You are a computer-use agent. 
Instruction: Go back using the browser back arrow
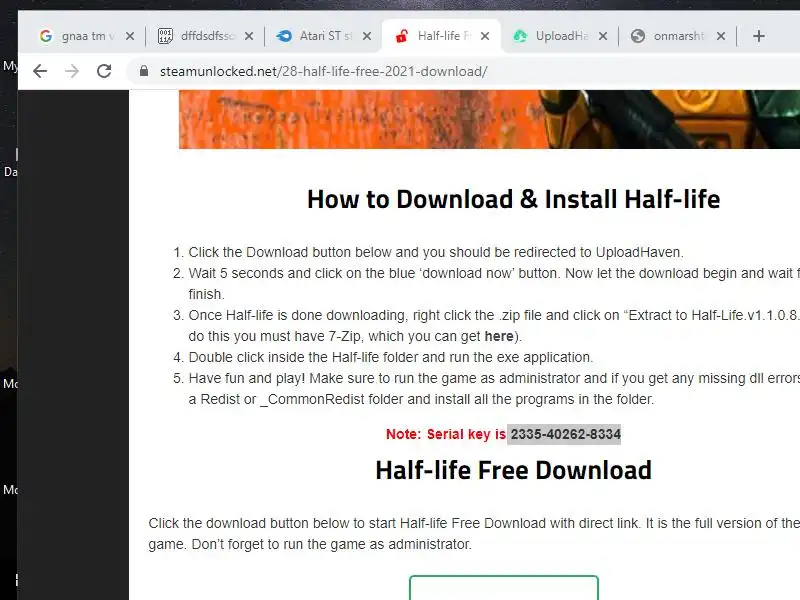[x=40, y=71]
